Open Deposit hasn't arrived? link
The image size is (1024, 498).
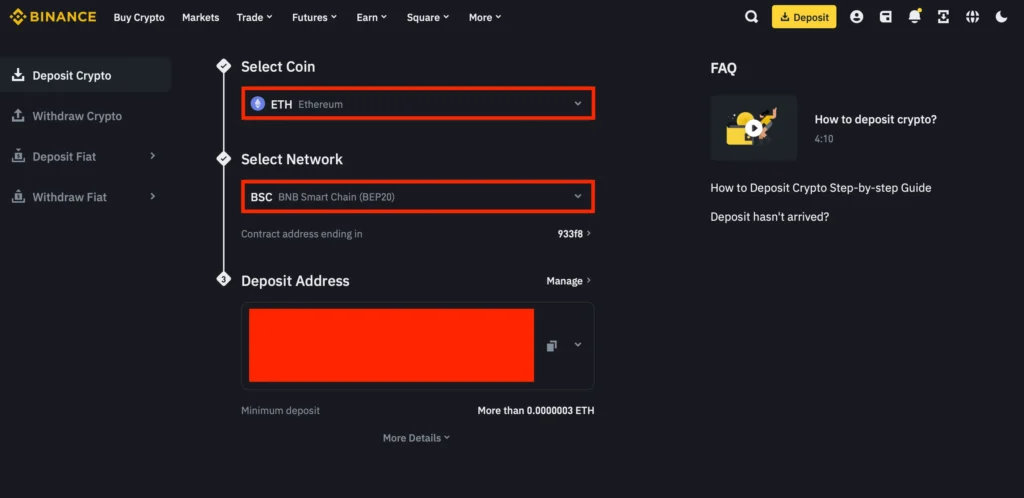pos(770,217)
